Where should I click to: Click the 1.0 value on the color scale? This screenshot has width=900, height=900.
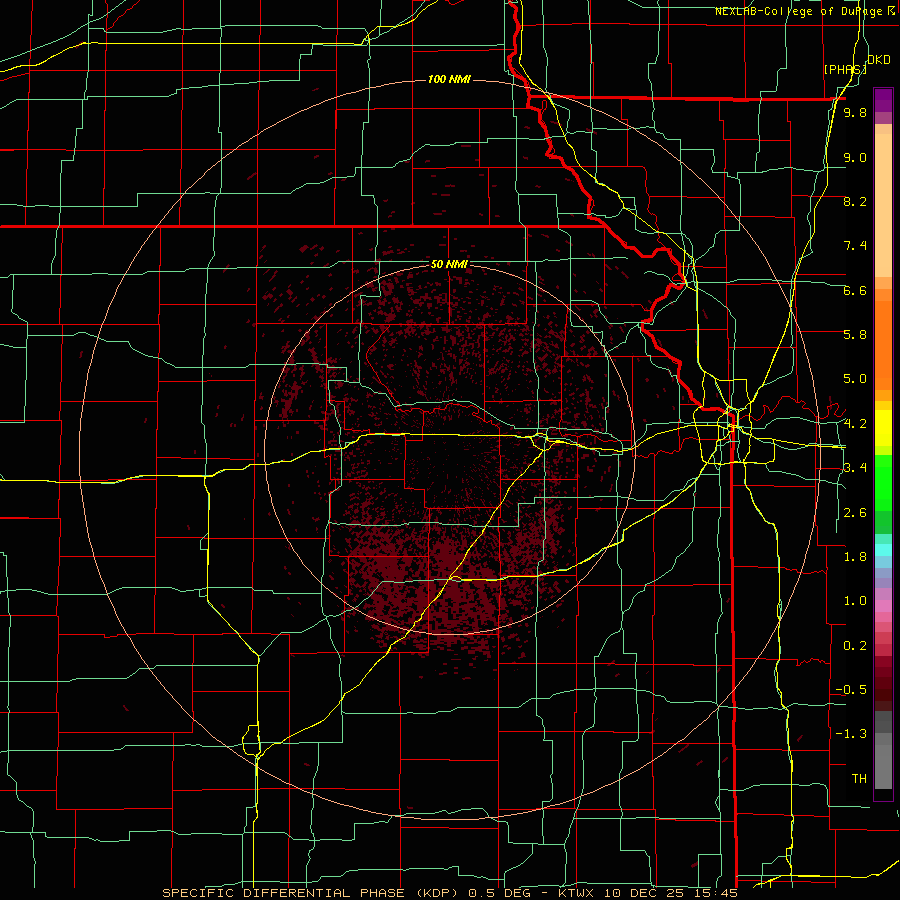tap(855, 601)
